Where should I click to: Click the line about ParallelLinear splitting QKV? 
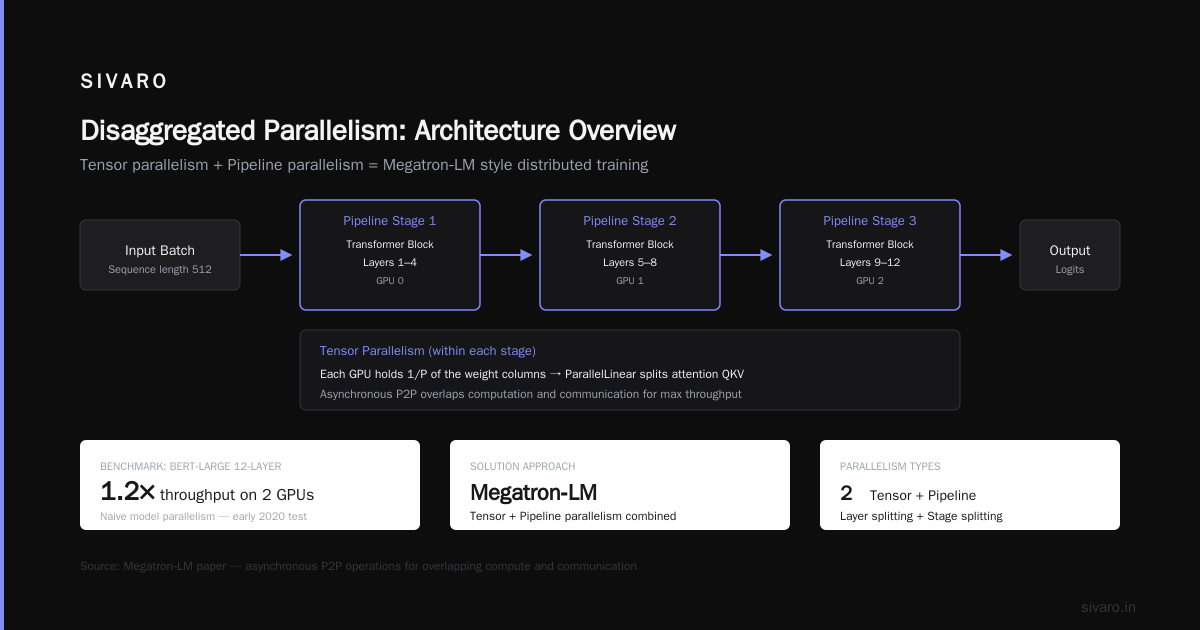pos(532,374)
